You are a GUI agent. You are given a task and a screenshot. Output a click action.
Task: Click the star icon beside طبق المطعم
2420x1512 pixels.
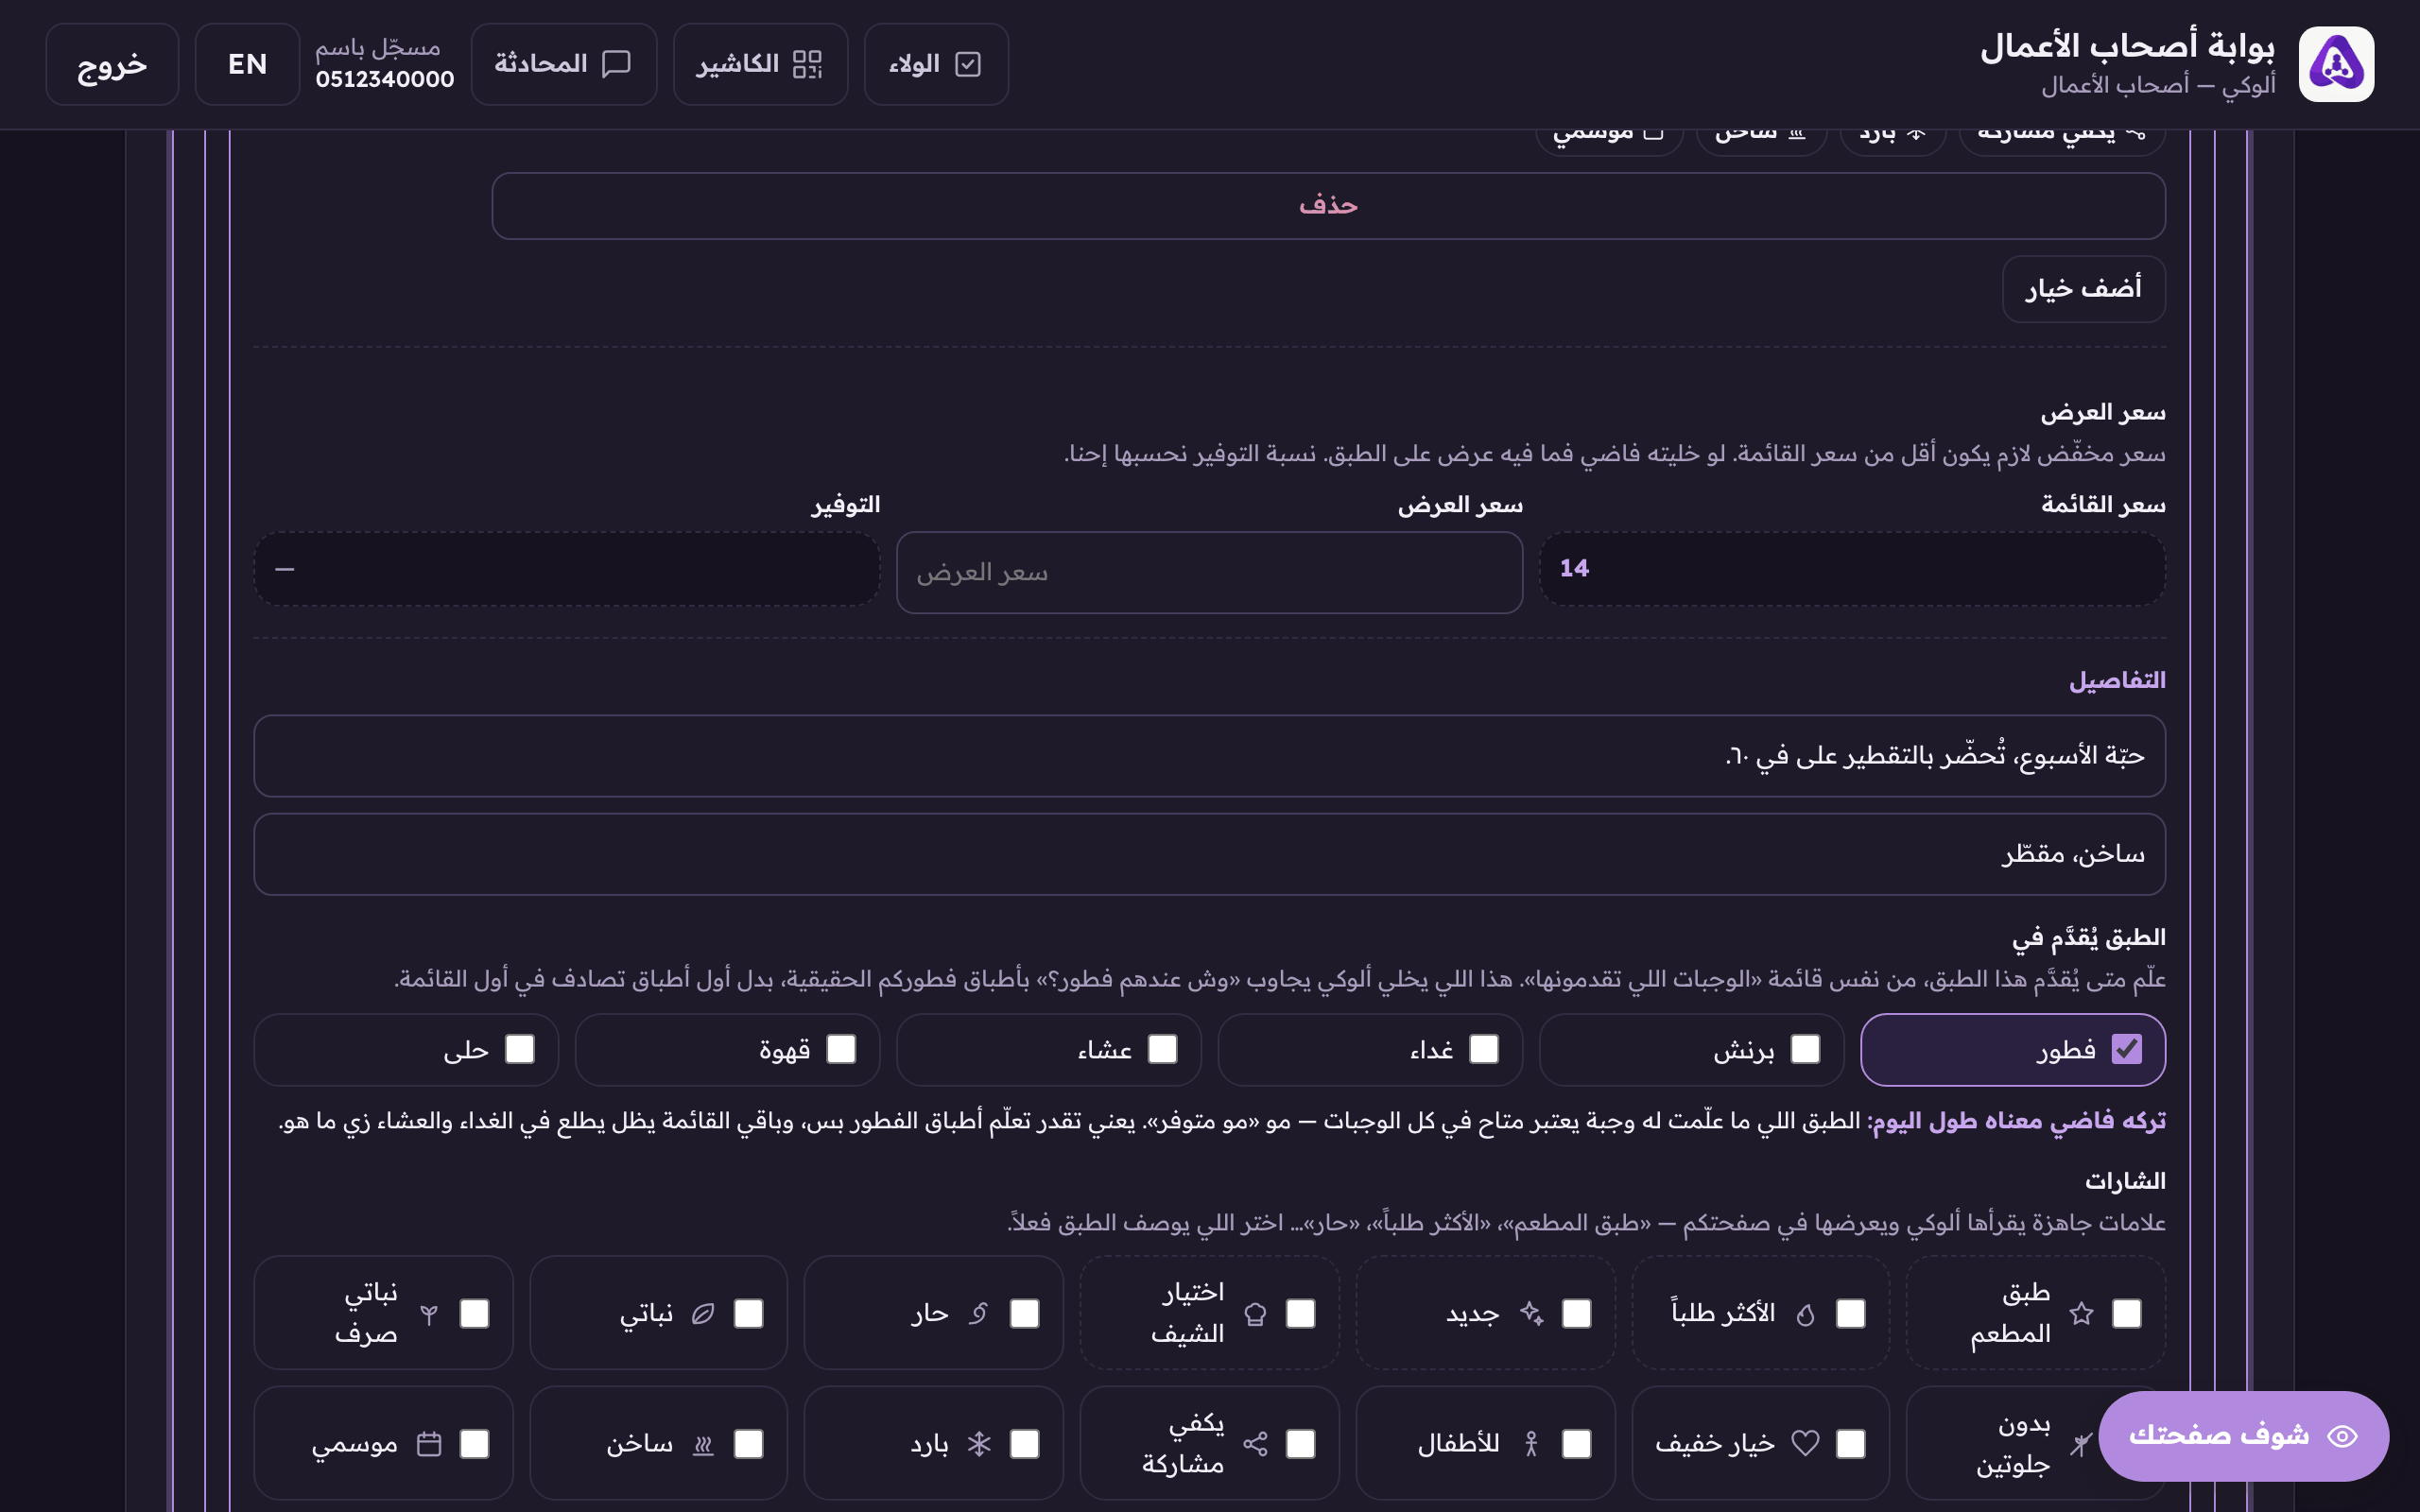tap(2081, 1313)
